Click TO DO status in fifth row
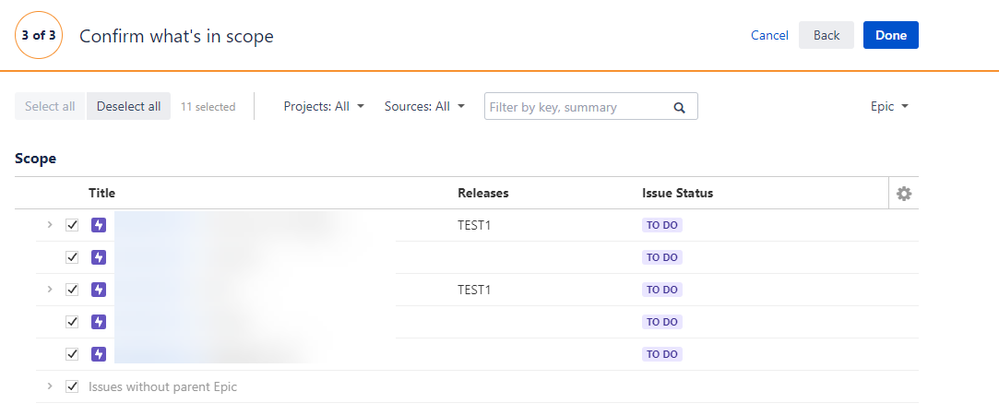Image resolution: width=999 pixels, height=415 pixels. click(x=662, y=354)
